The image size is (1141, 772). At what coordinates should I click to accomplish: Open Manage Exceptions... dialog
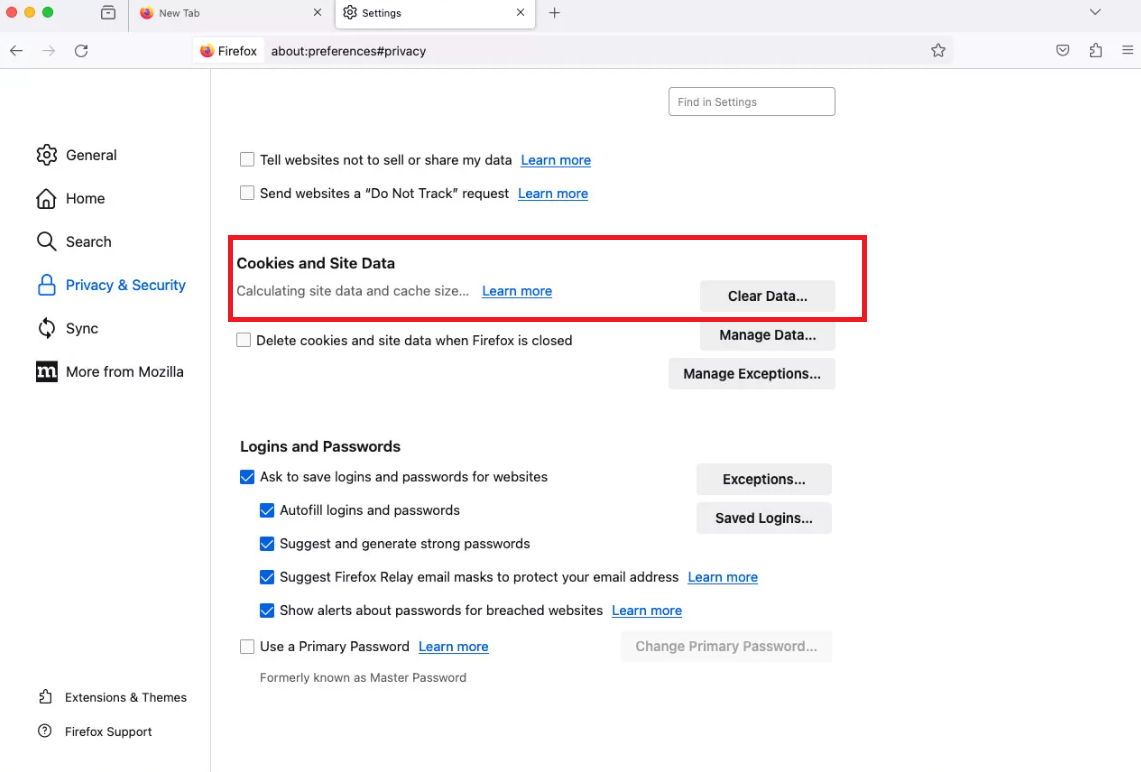752,373
